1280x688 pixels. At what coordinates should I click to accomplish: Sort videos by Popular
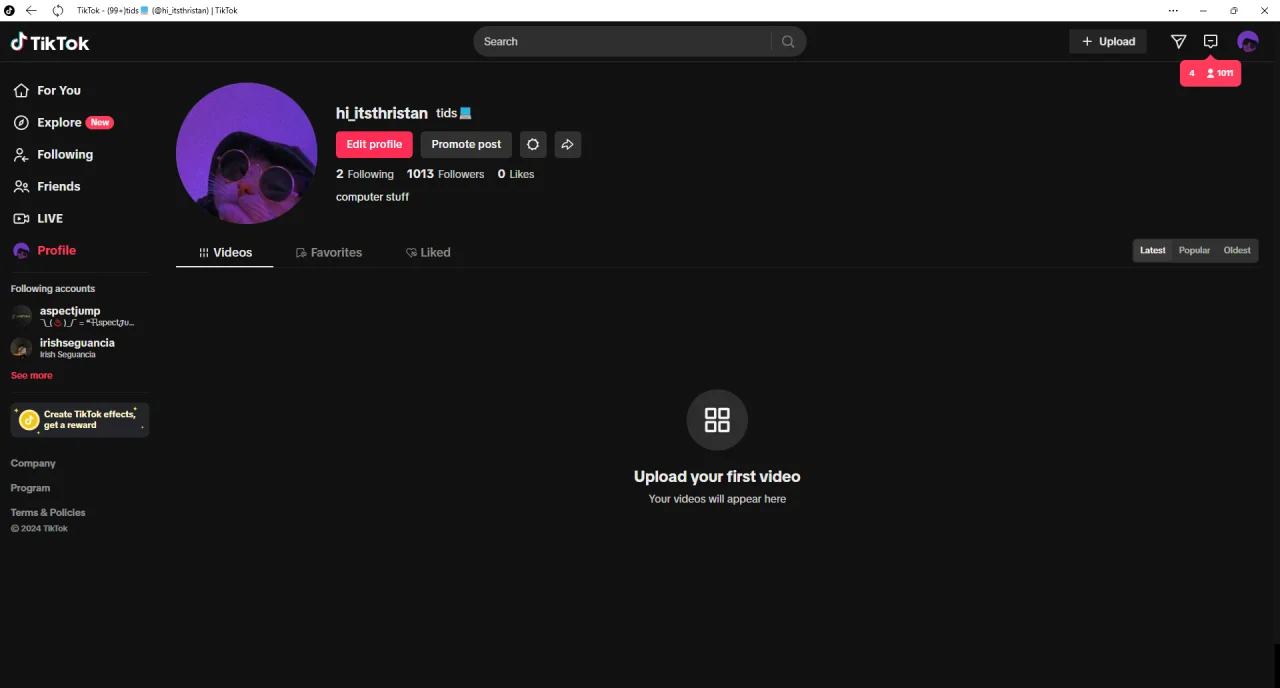pyautogui.click(x=1194, y=250)
